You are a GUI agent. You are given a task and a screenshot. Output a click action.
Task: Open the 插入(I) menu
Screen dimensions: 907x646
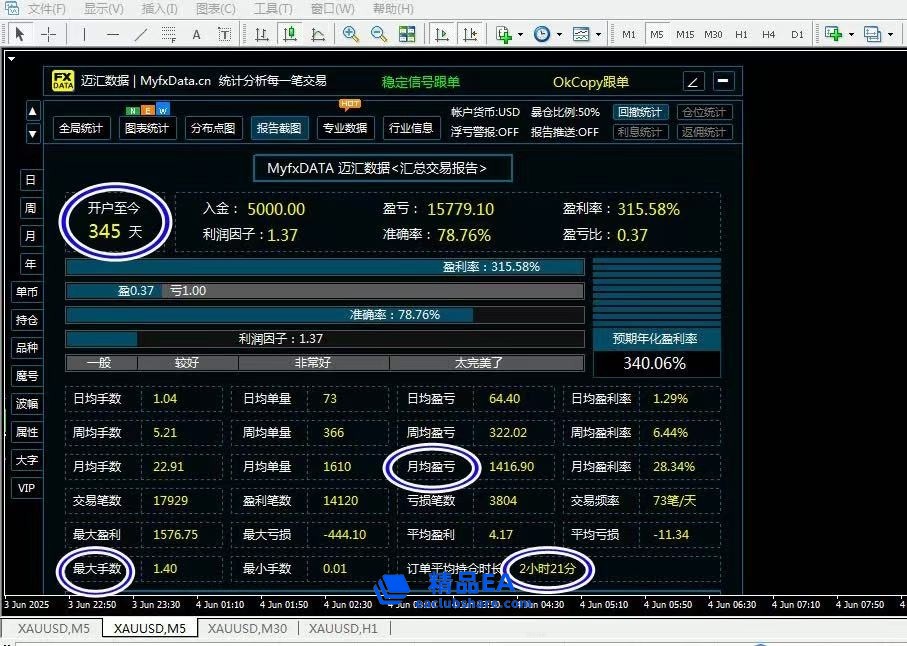(x=160, y=9)
